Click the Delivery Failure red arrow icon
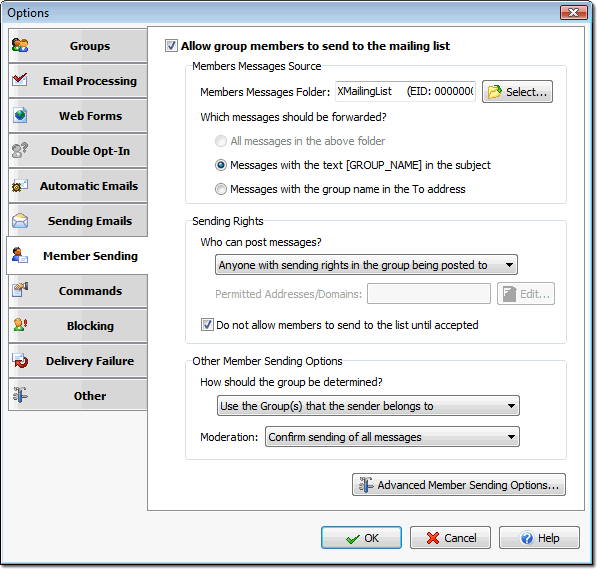The height and width of the screenshot is (569, 597). click(20, 360)
